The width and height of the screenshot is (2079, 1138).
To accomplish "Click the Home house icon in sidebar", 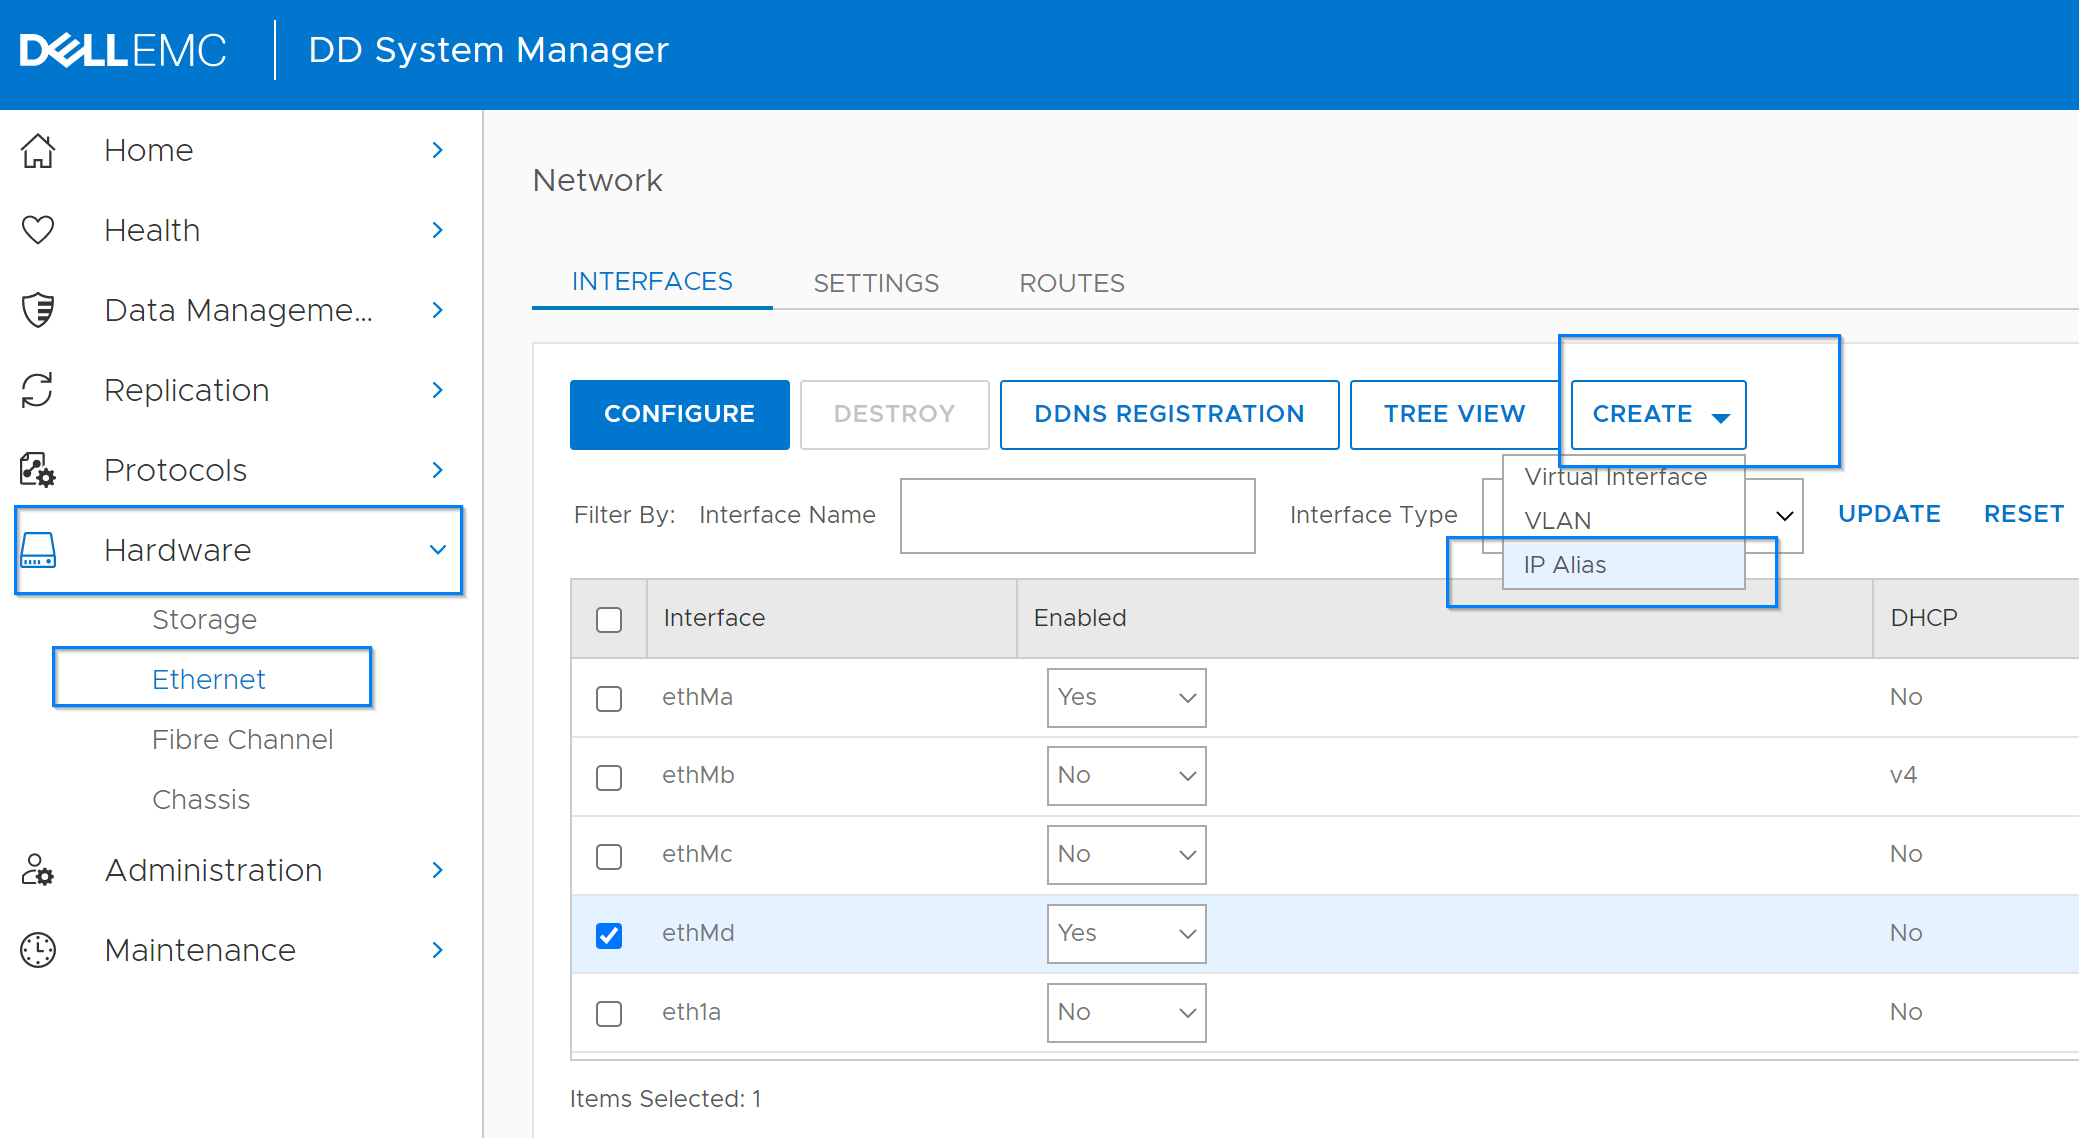I will click(x=38, y=151).
